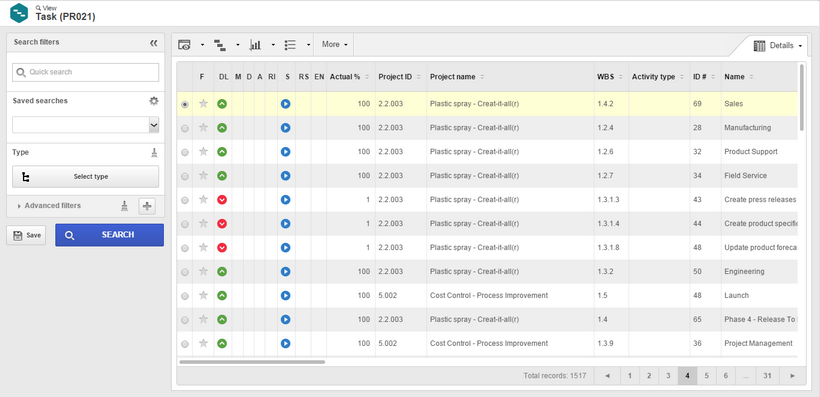Screen dimensions: 820x397
Task: Click red deadline icon for Create press releases
Action: [x=222, y=200]
